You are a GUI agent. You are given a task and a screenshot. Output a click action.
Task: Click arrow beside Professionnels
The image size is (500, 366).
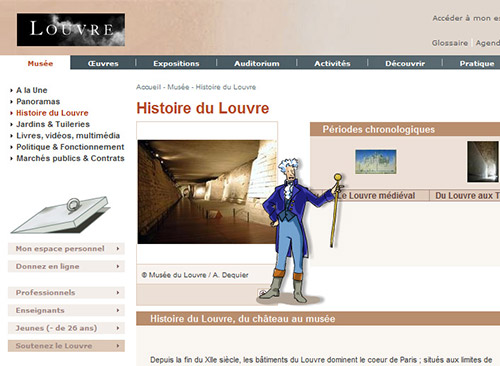118,293
